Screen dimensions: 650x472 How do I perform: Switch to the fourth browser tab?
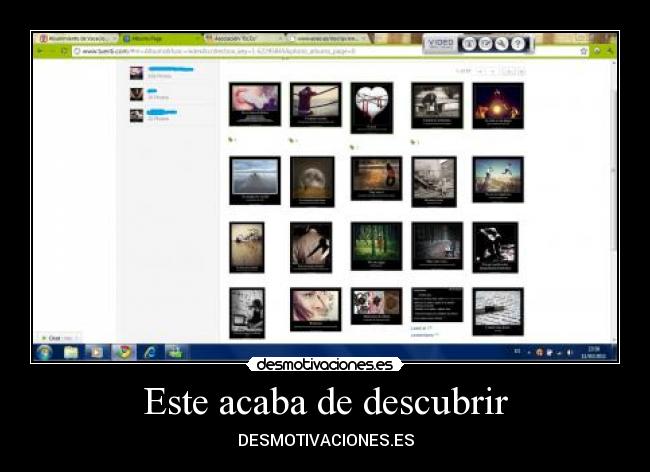[x=327, y=39]
